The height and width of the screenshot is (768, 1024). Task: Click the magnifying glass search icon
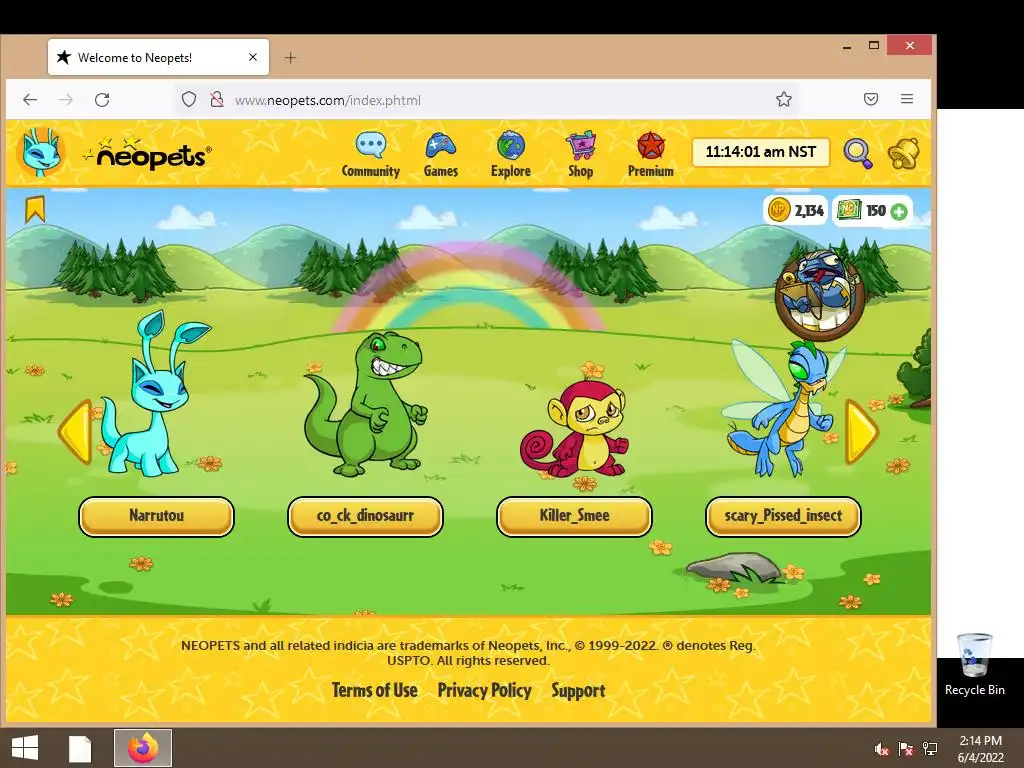click(857, 153)
